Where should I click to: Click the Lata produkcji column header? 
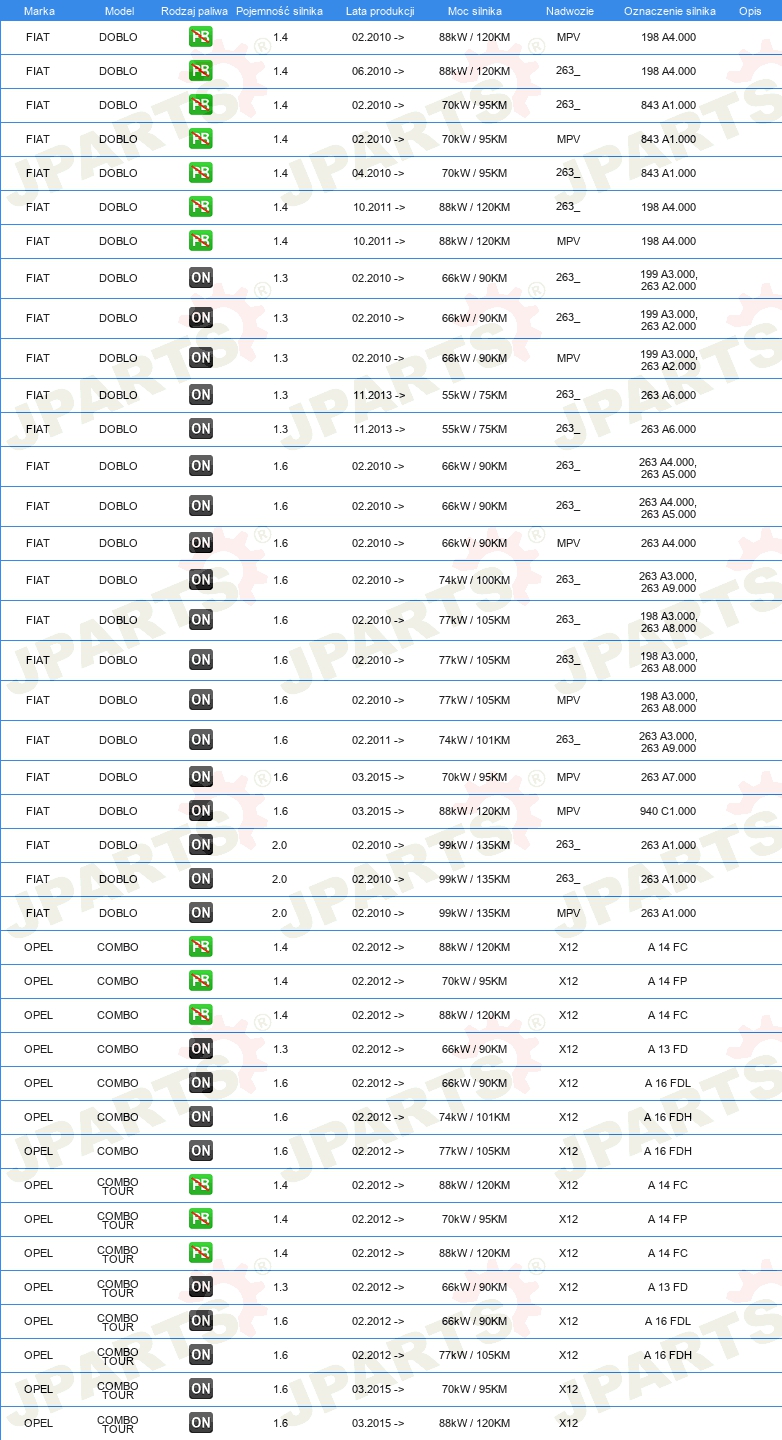pos(380,11)
